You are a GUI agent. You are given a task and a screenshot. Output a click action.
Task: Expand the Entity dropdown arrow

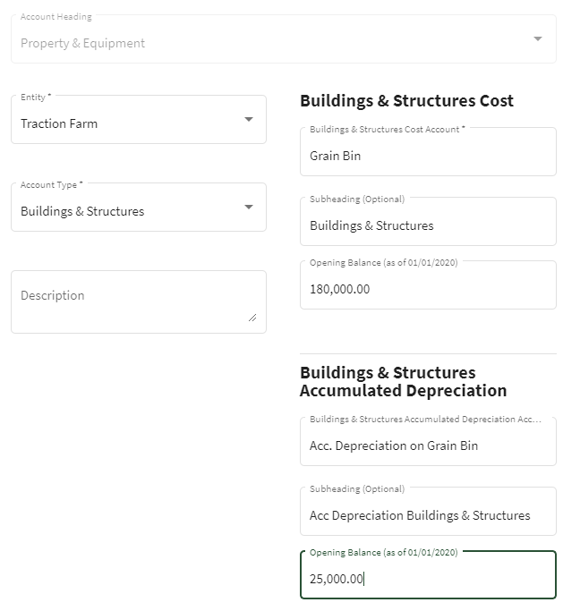click(x=249, y=119)
